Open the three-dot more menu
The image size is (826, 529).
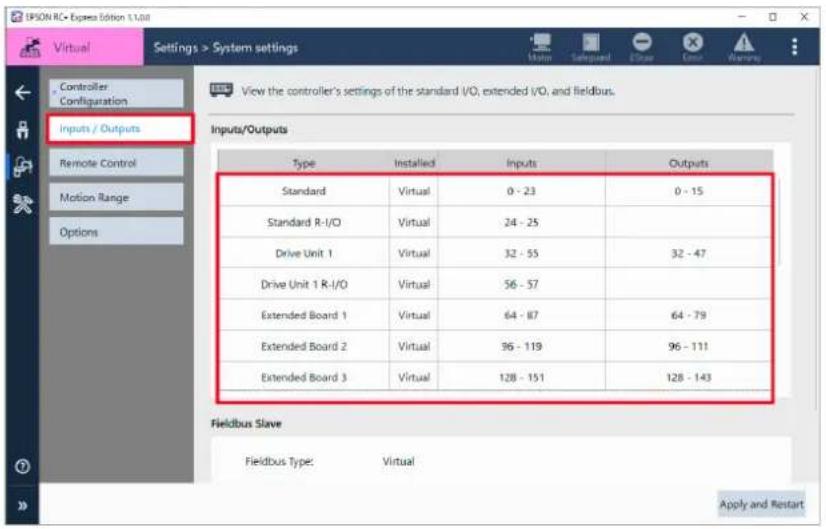pos(794,47)
